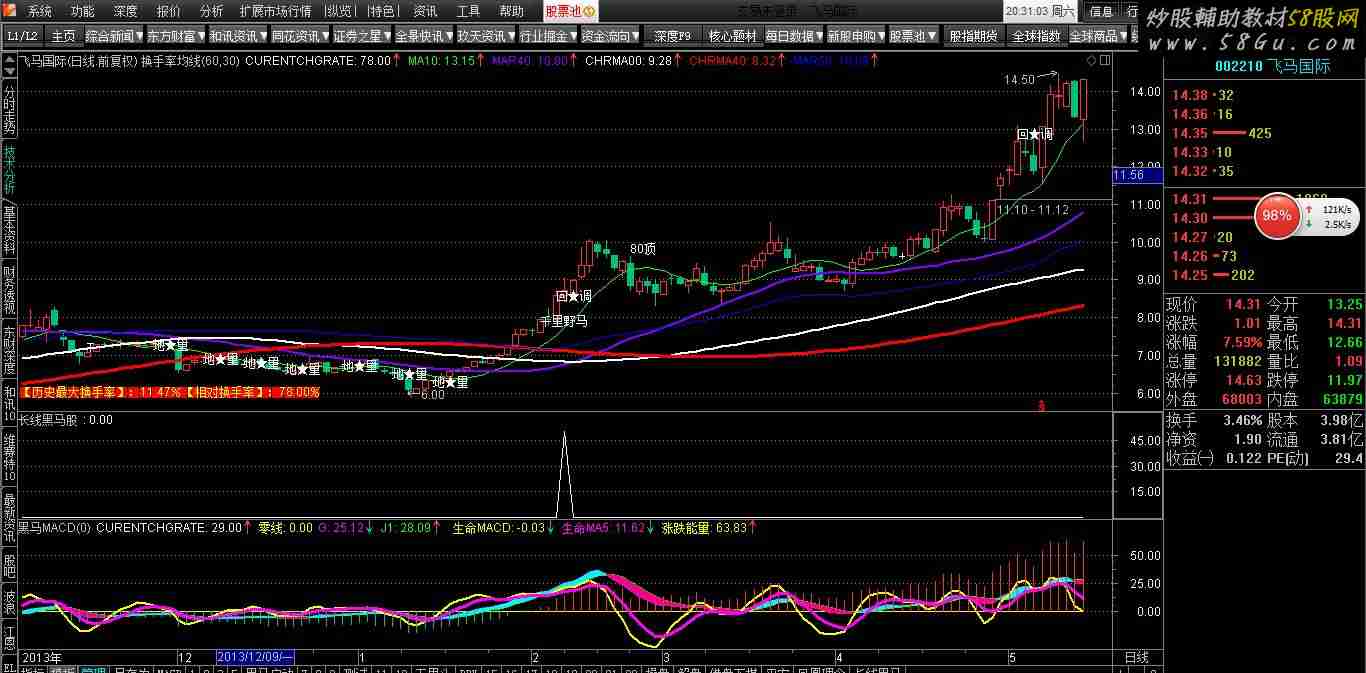Click the red 98% speed indicator ball

coord(1277,215)
